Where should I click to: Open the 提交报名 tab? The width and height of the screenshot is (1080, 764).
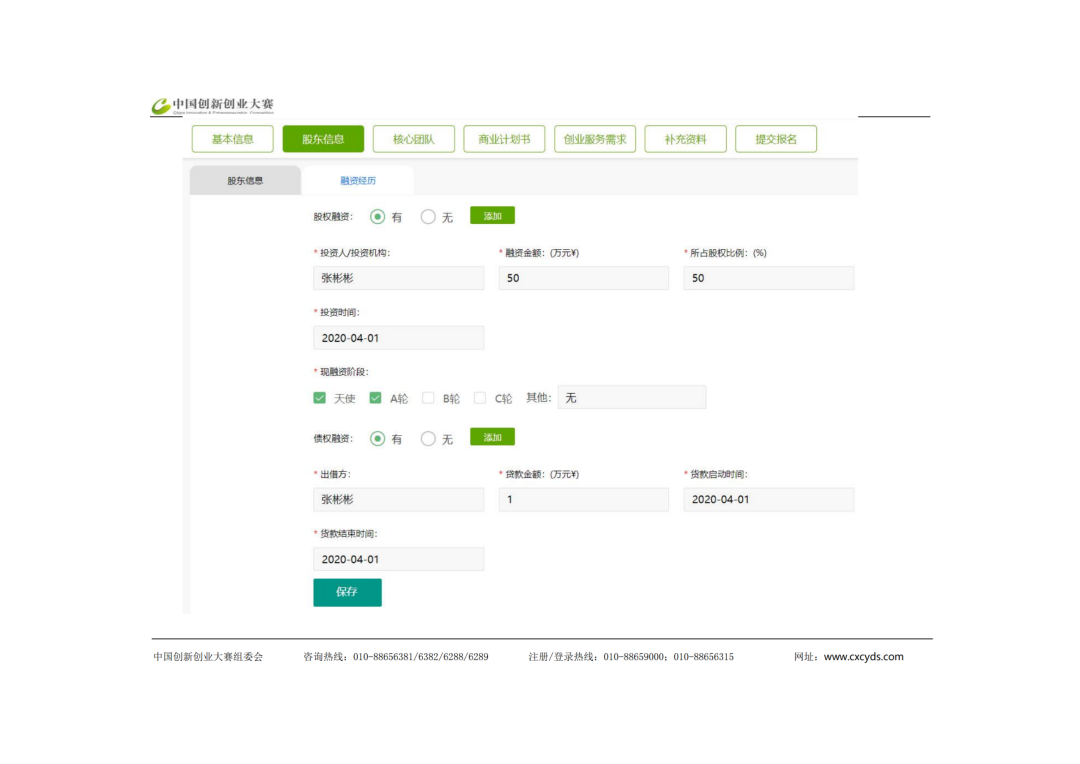776,139
